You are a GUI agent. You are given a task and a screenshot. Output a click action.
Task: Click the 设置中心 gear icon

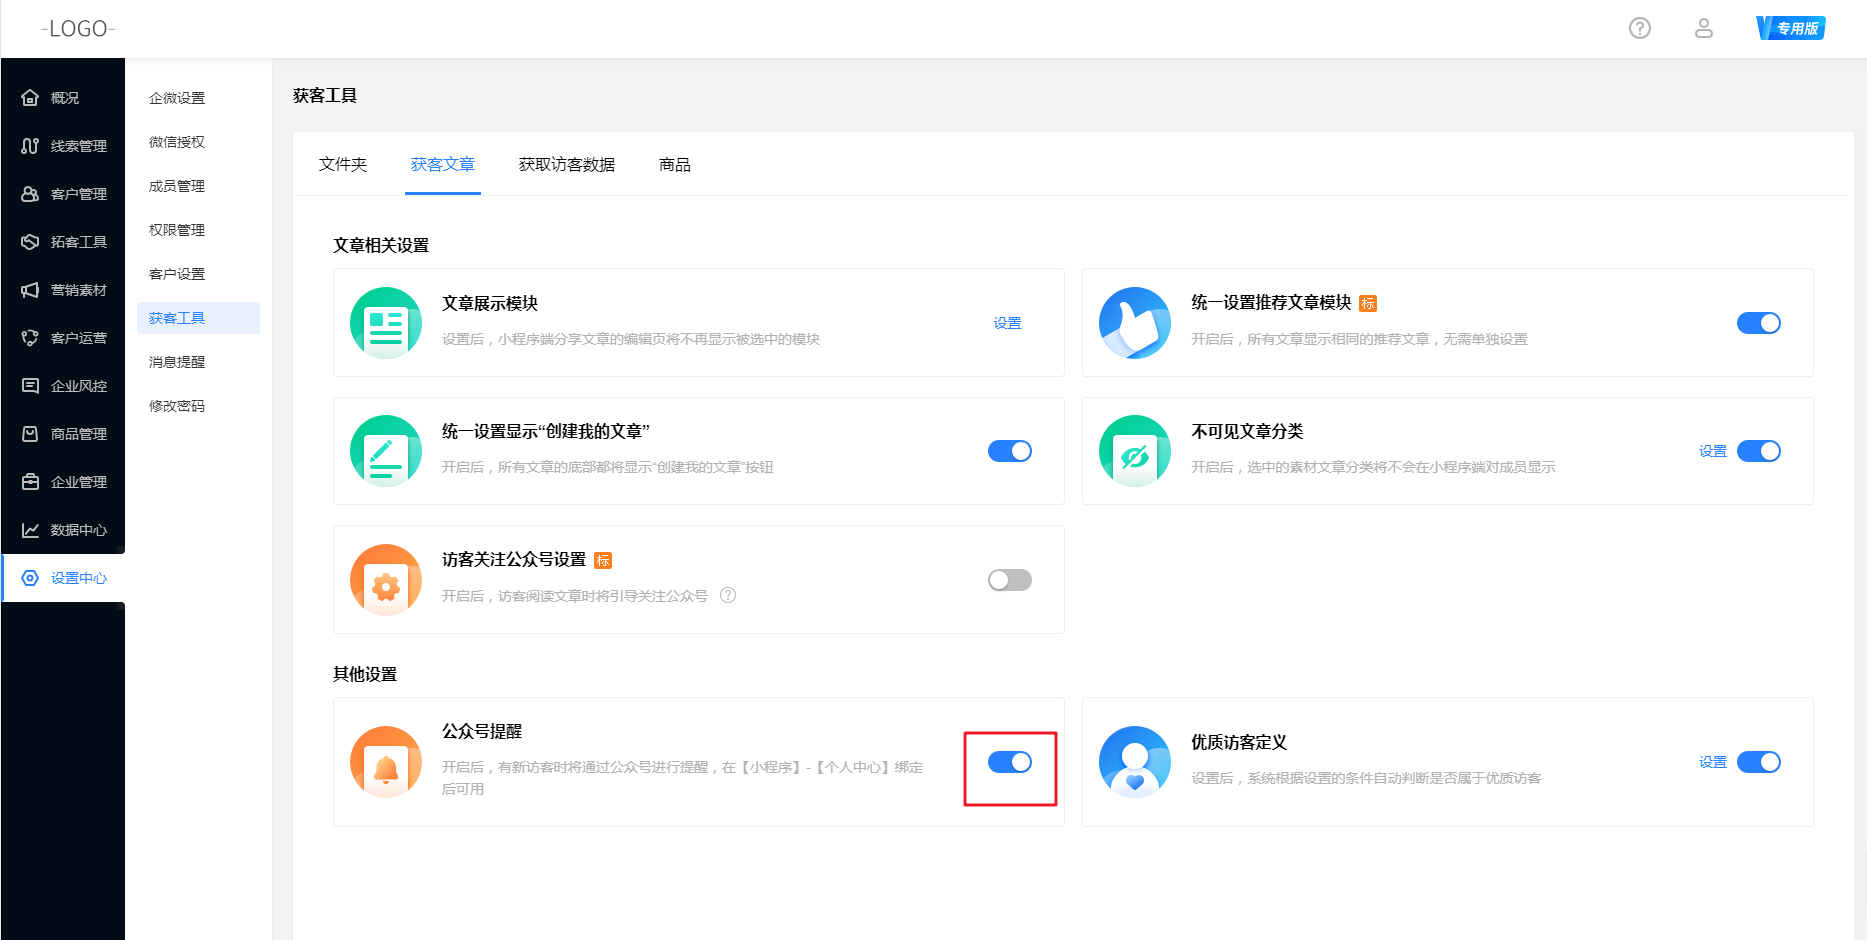[x=30, y=578]
